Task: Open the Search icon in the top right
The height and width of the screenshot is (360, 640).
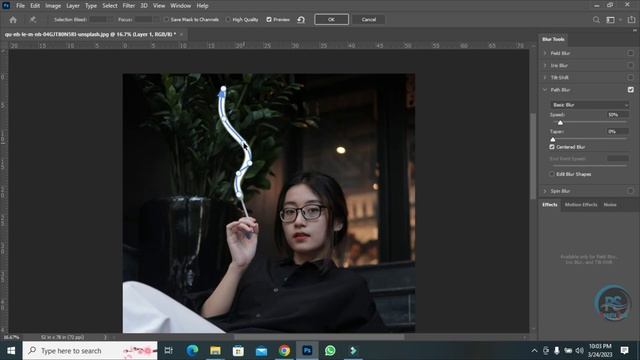Action: click(x=596, y=20)
